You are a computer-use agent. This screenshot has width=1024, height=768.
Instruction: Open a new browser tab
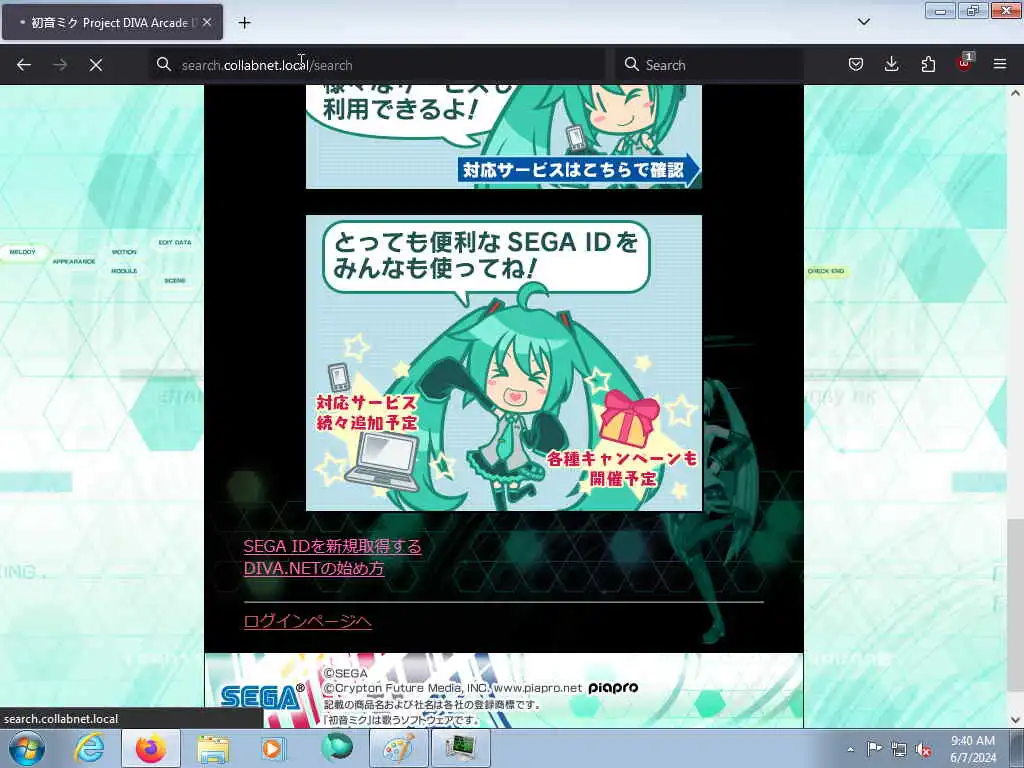click(244, 23)
